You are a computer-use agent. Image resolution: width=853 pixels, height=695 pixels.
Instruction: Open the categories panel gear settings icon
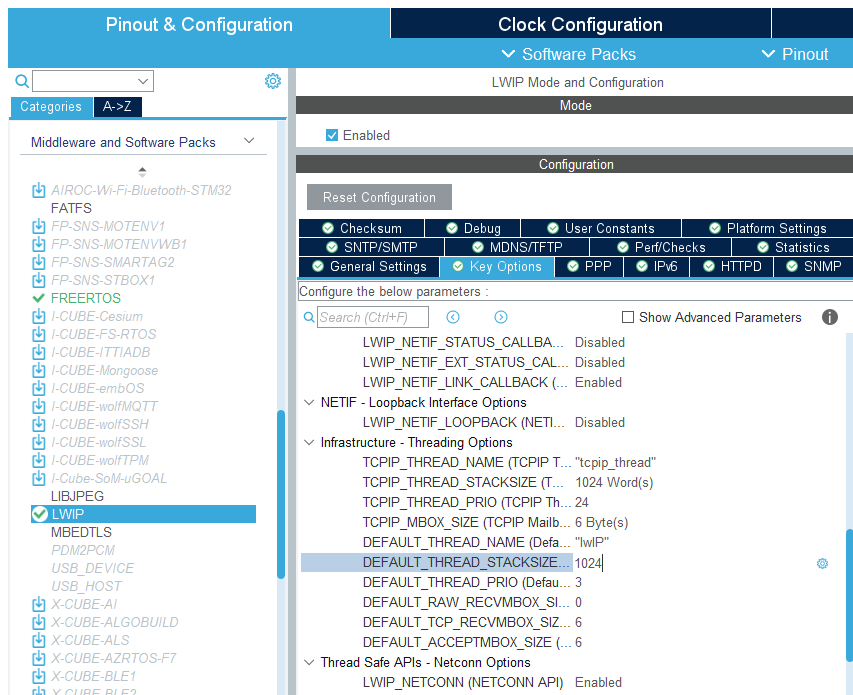pos(273,81)
